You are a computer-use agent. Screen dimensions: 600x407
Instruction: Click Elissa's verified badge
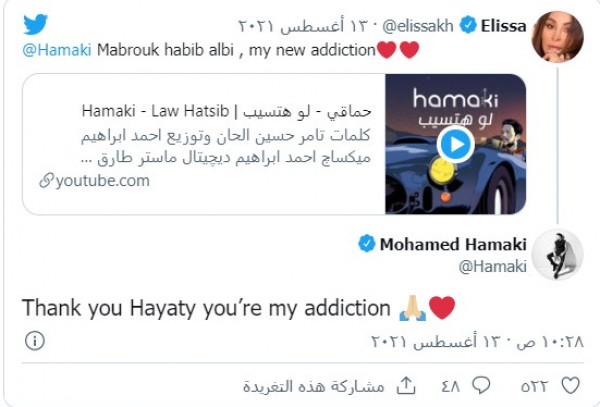[468, 25]
